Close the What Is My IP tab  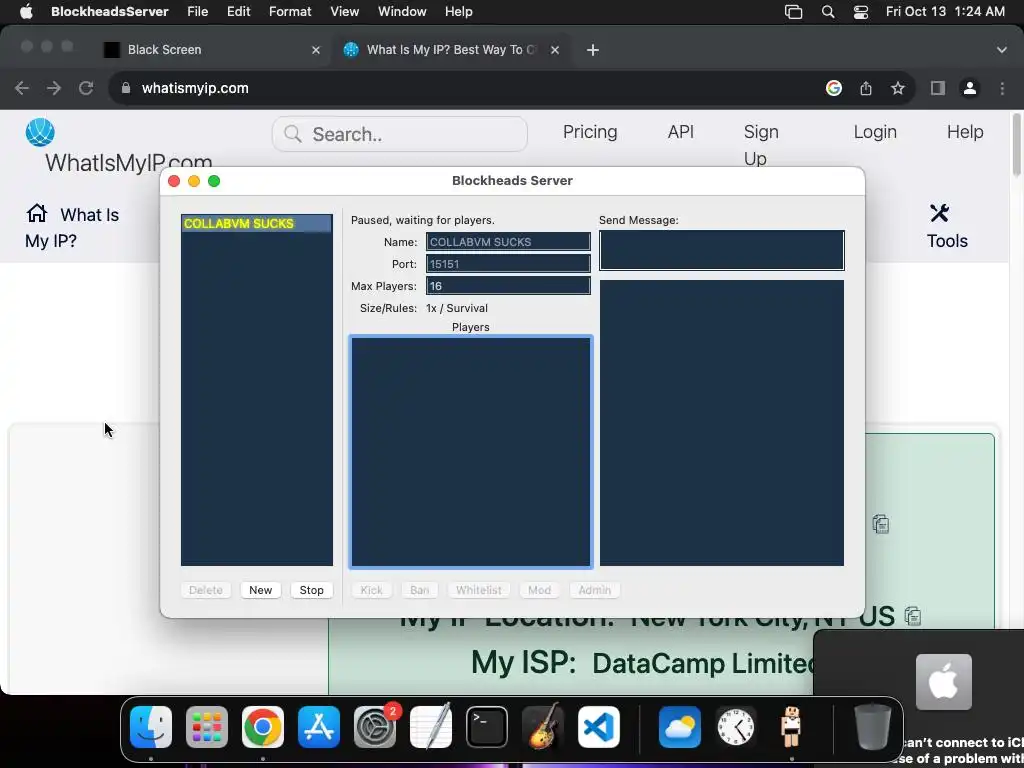(x=554, y=50)
